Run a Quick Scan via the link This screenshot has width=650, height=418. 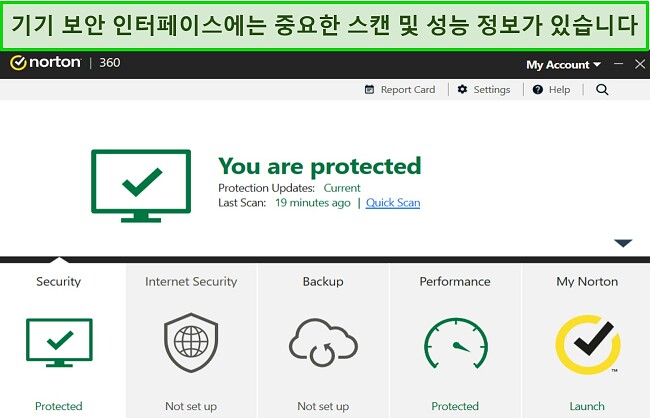393,203
